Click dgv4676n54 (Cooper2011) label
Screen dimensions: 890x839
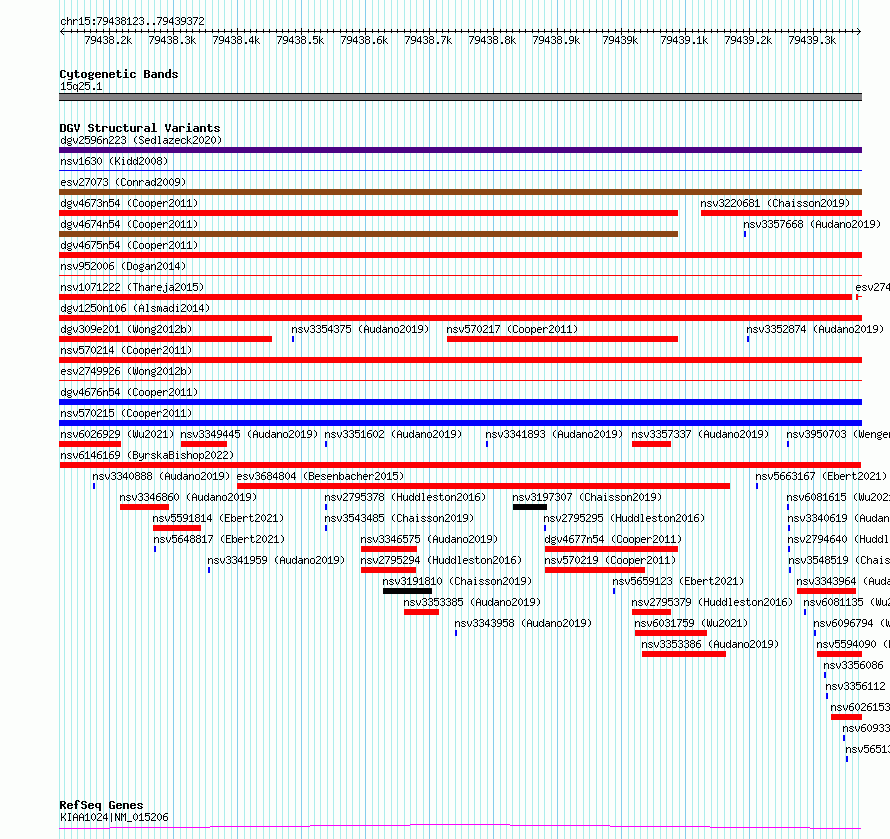click(x=129, y=392)
